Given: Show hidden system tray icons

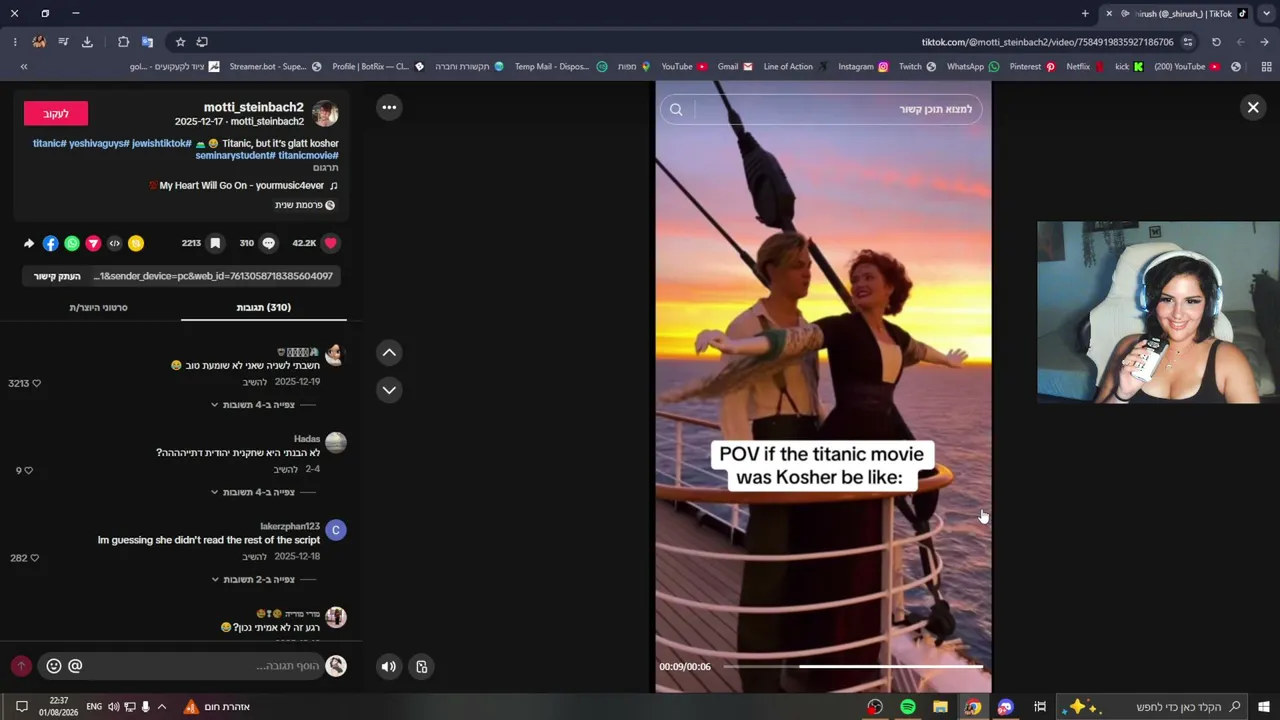Looking at the screenshot, I should pyautogui.click(x=162, y=707).
